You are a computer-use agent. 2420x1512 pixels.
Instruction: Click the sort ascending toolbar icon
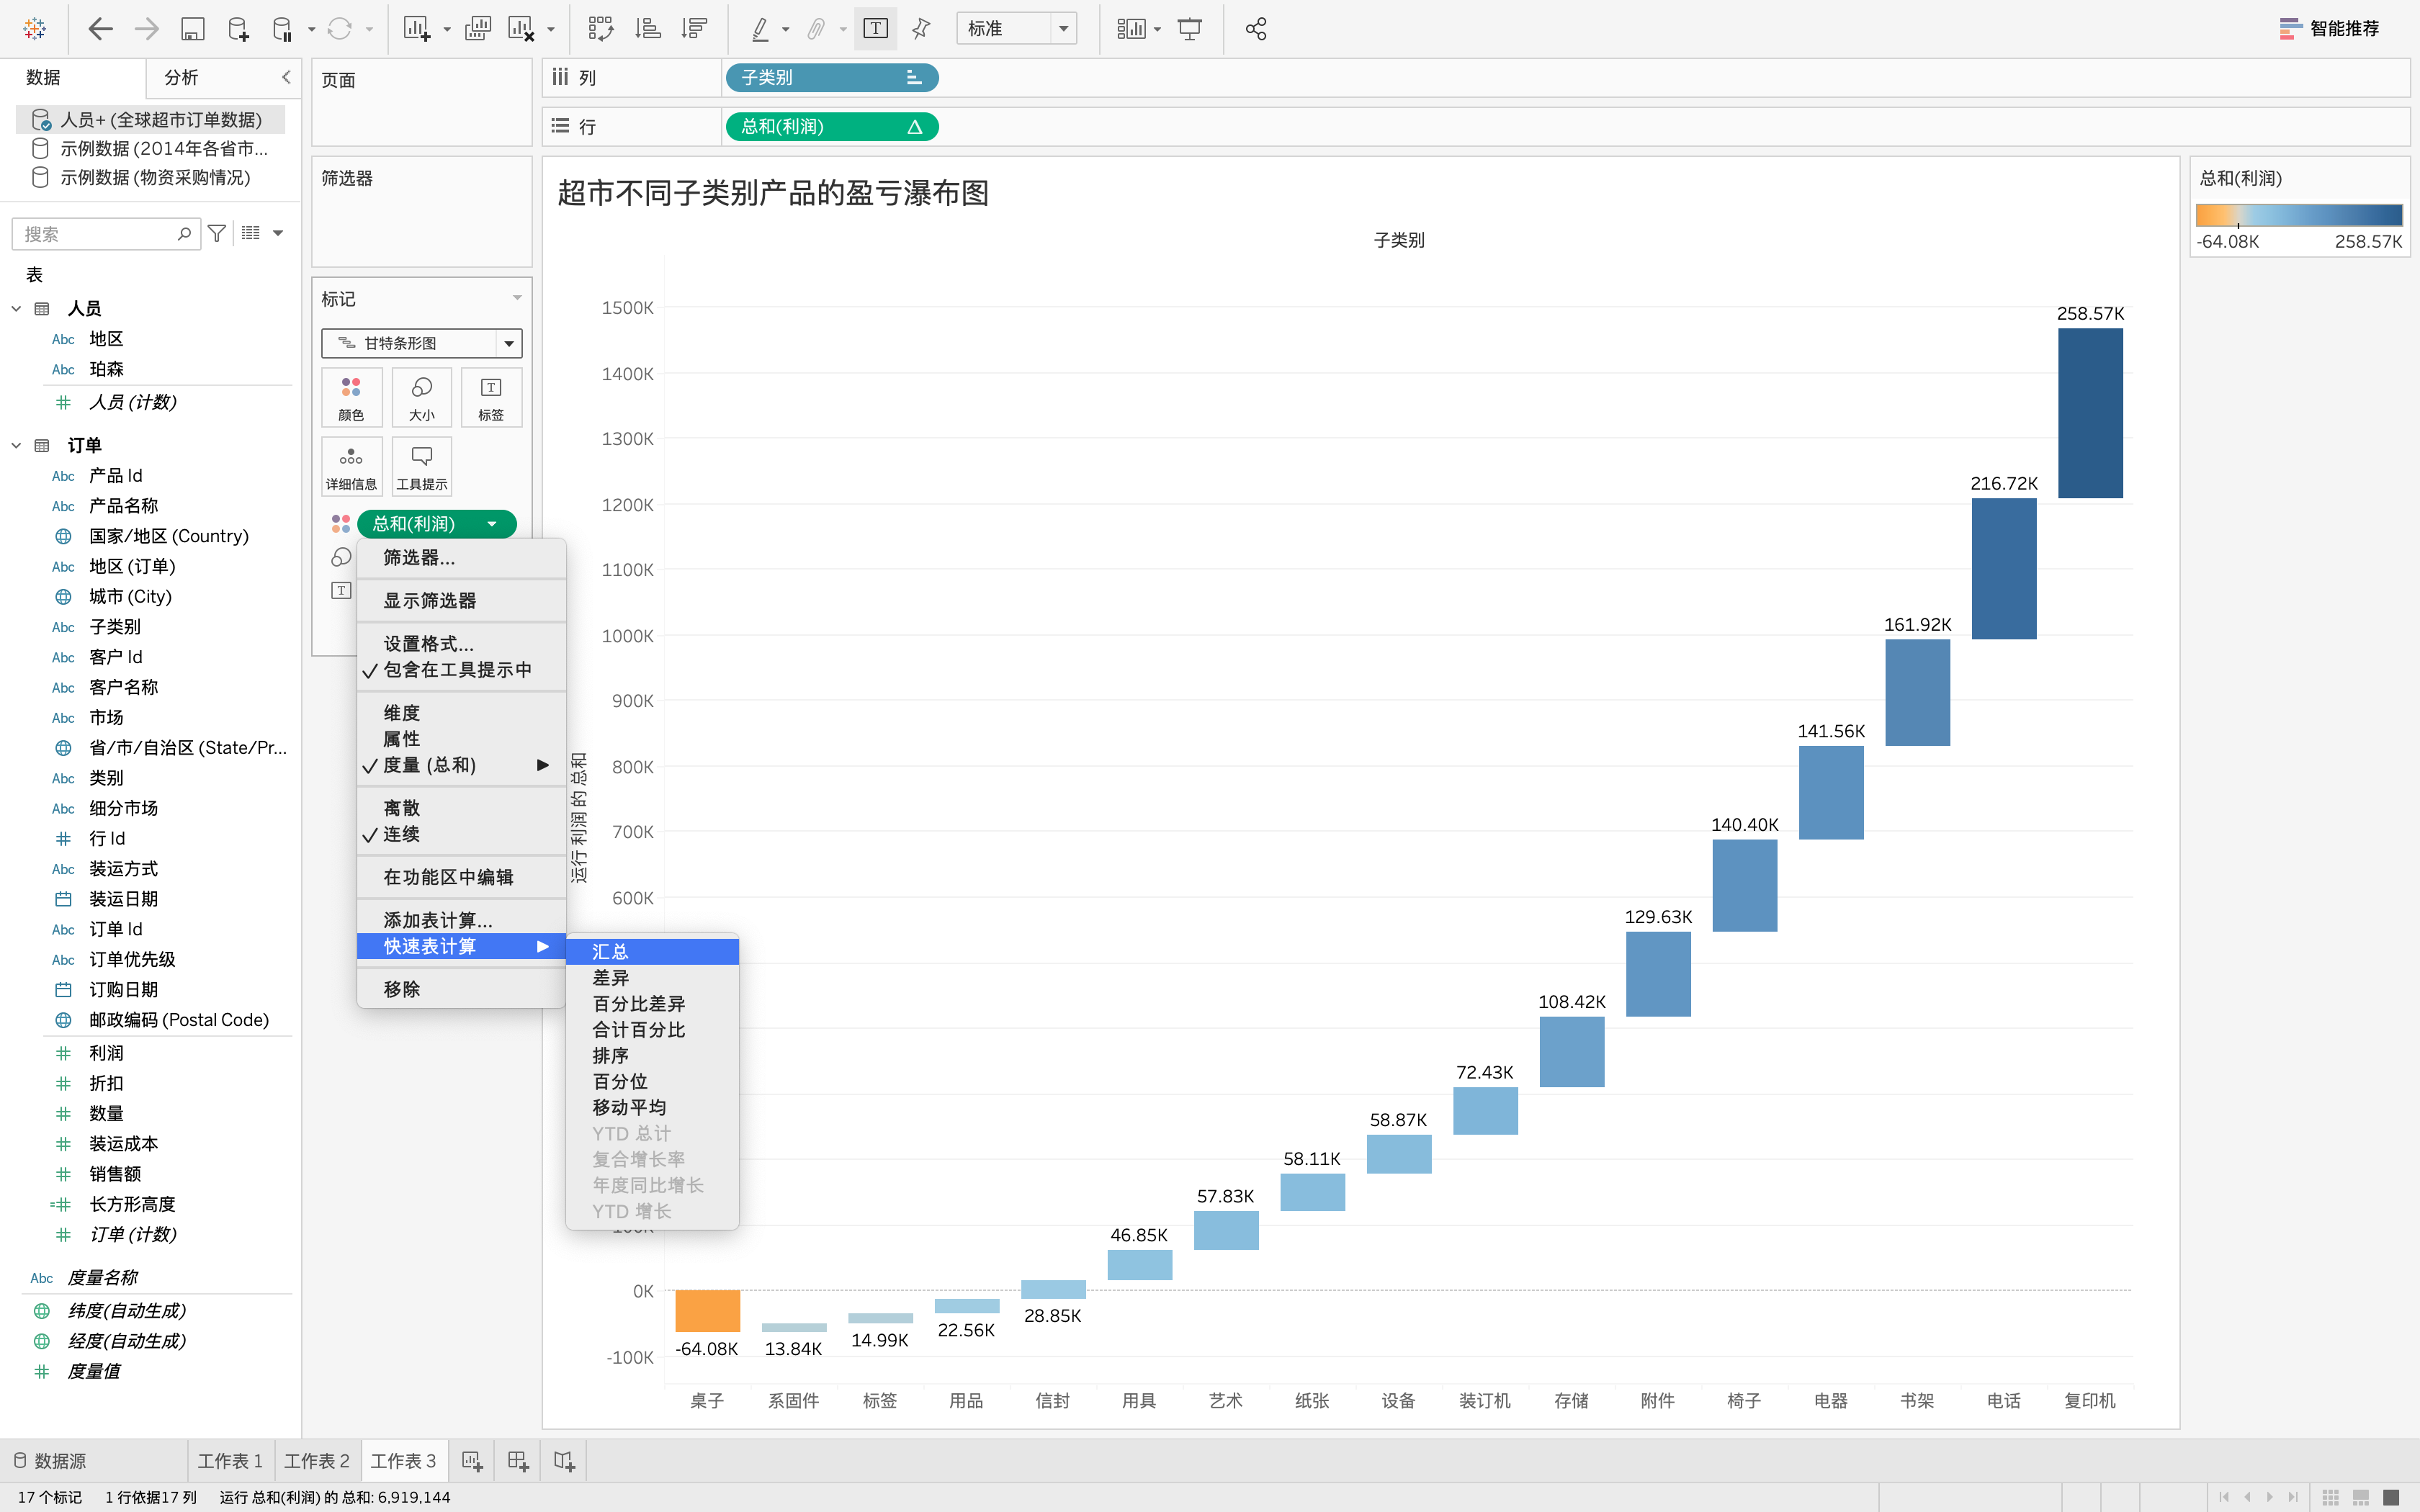(x=648, y=29)
